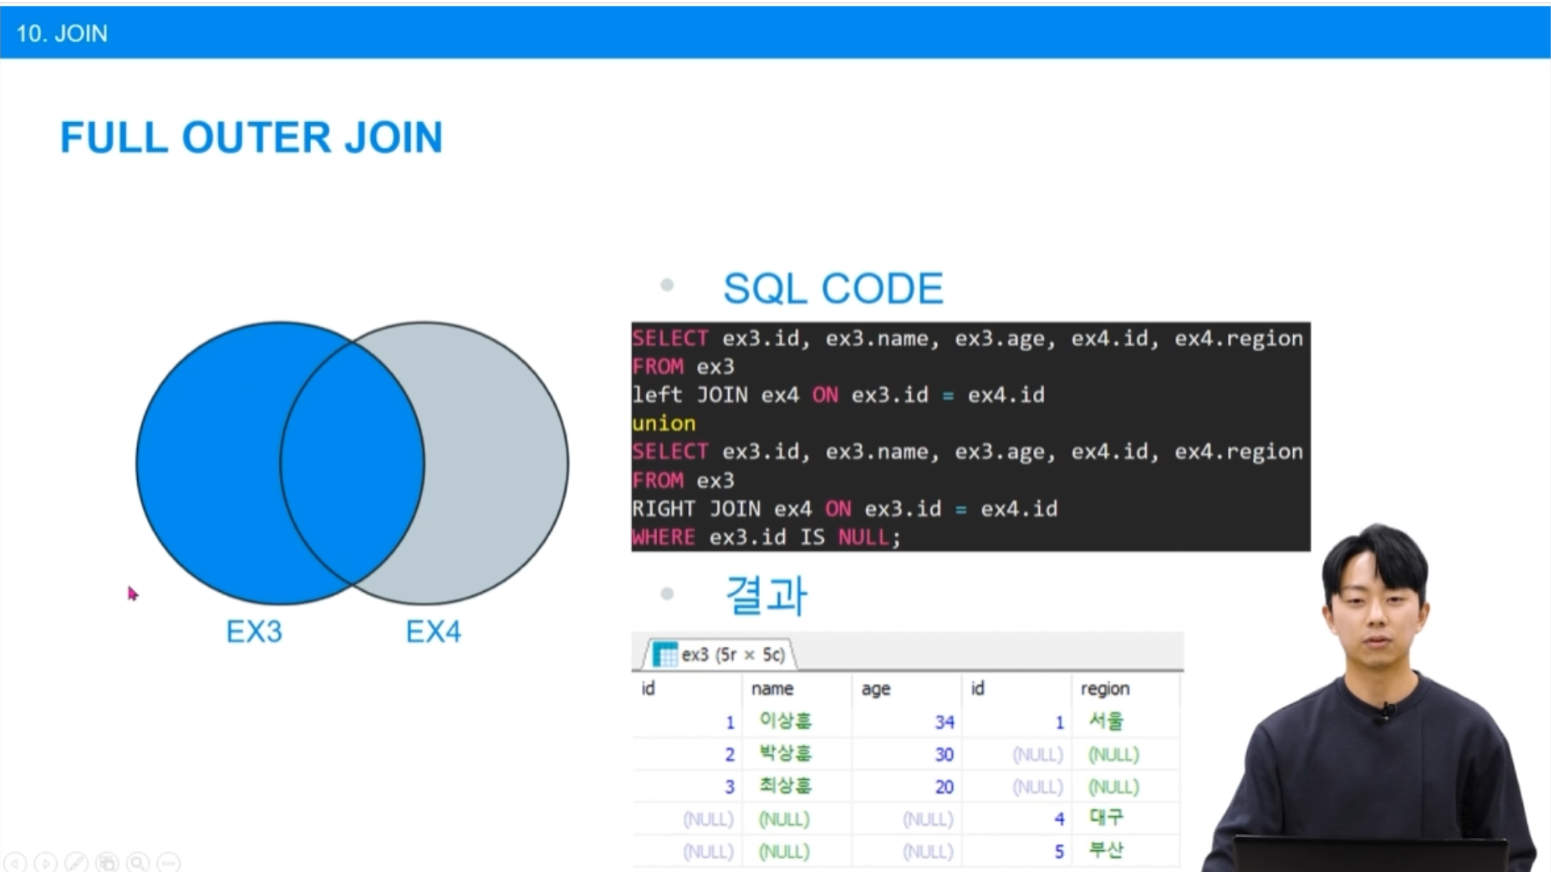The width and height of the screenshot is (1551, 872).
Task: Open the pen and laser pointer tools
Action: coord(77,862)
